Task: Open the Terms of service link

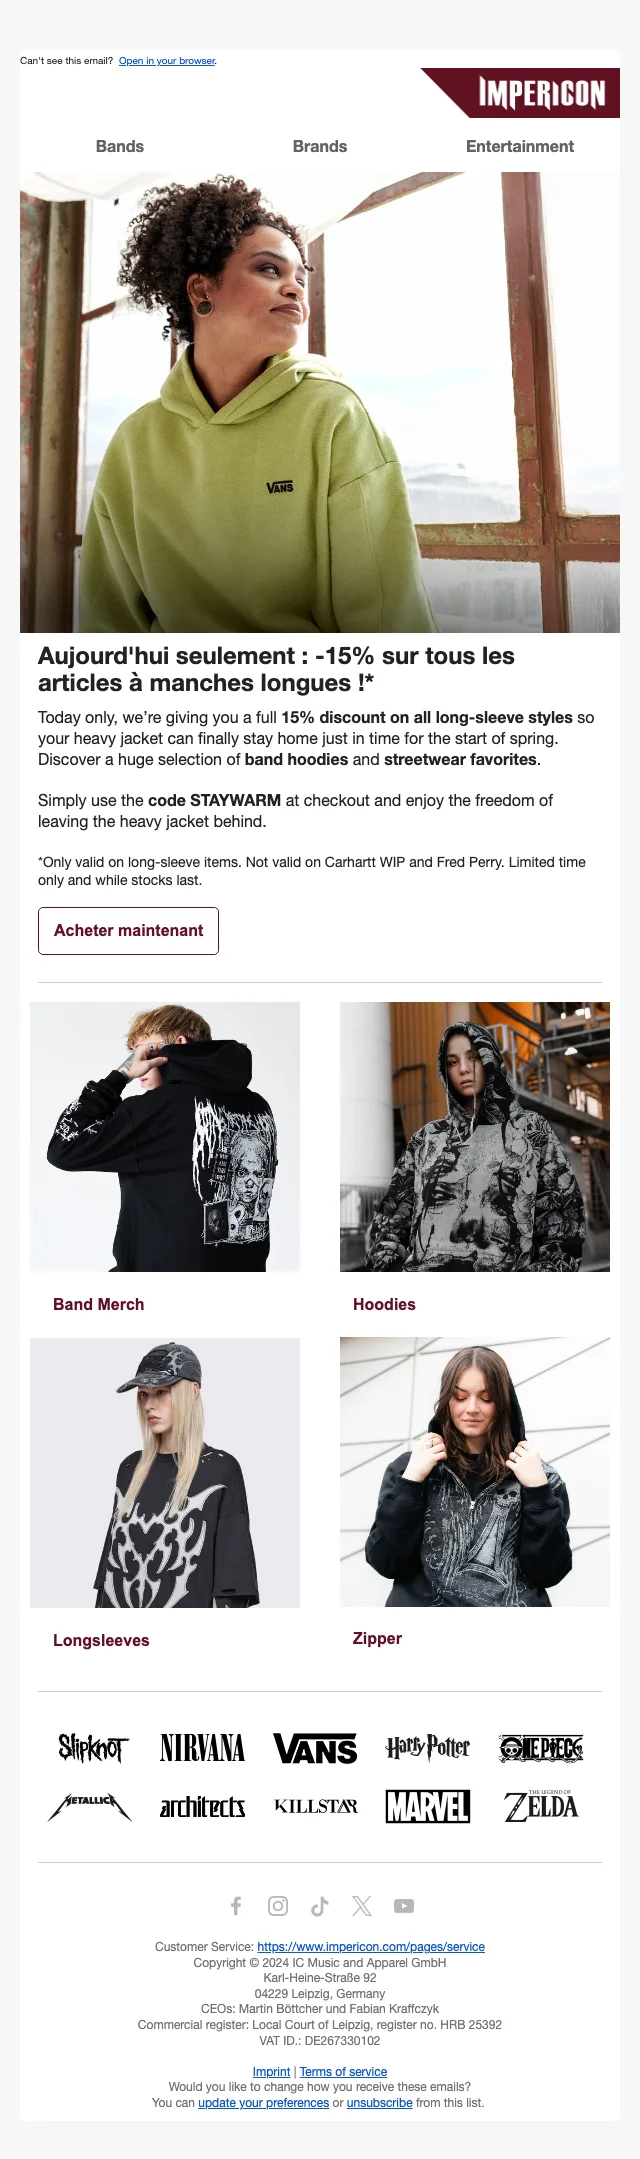Action: [x=343, y=2072]
